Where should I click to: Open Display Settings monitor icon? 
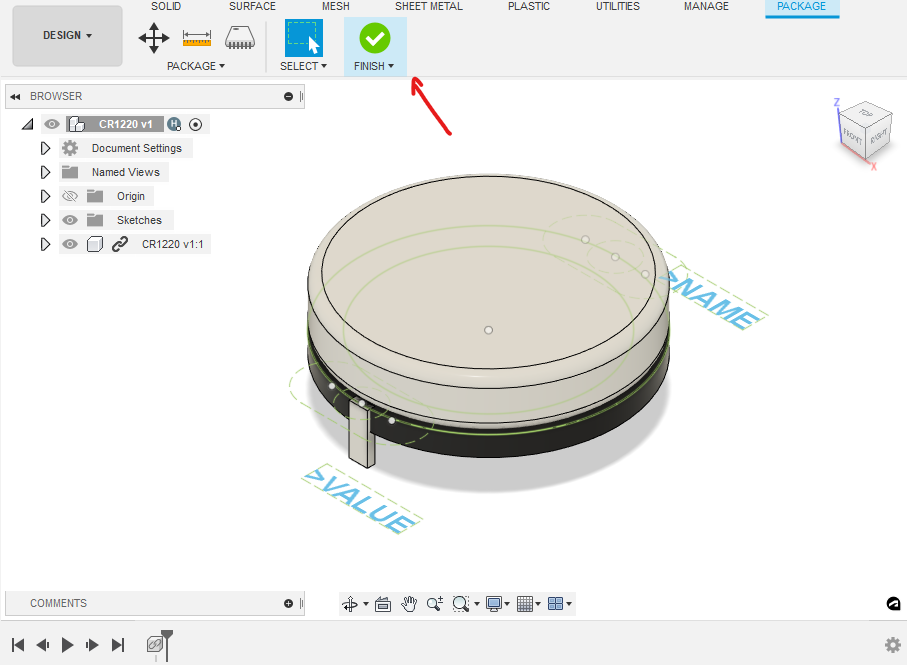coord(494,604)
